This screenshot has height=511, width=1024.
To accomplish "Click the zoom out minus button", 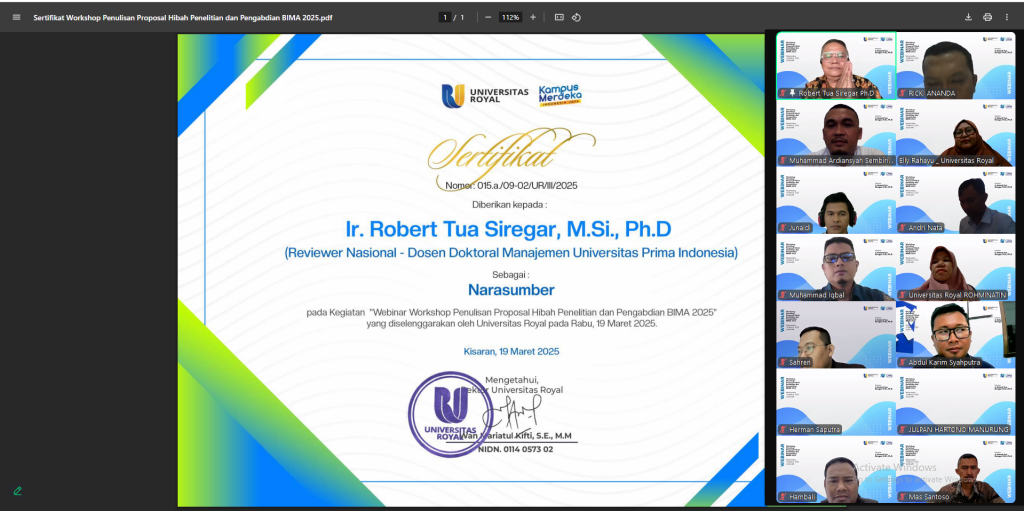I will pos(487,17).
